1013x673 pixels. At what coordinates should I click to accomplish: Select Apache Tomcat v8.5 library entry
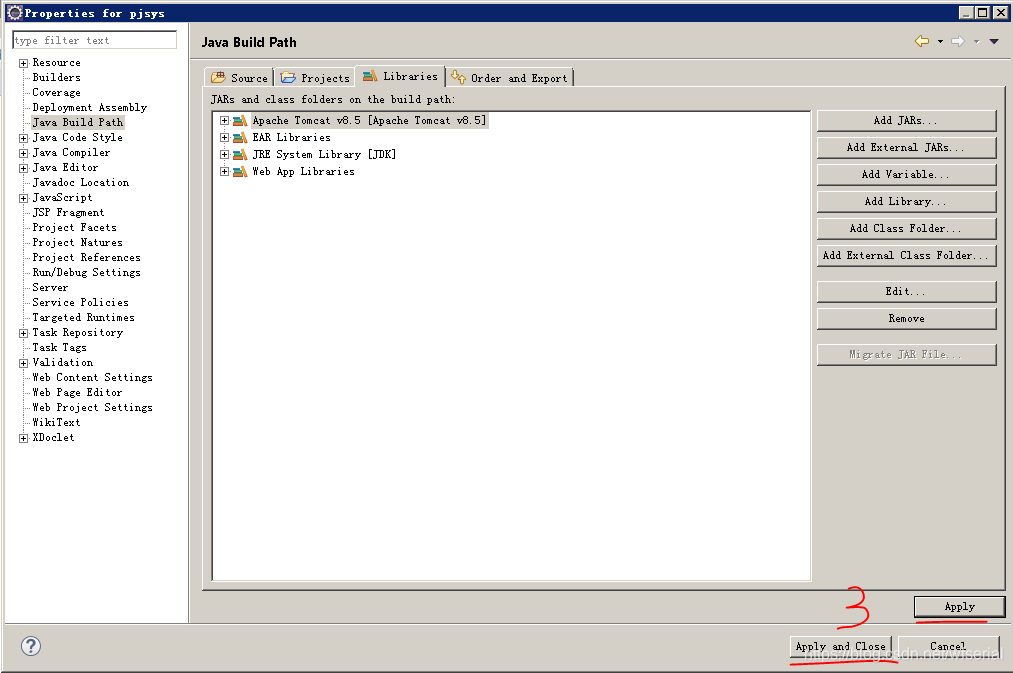click(369, 121)
